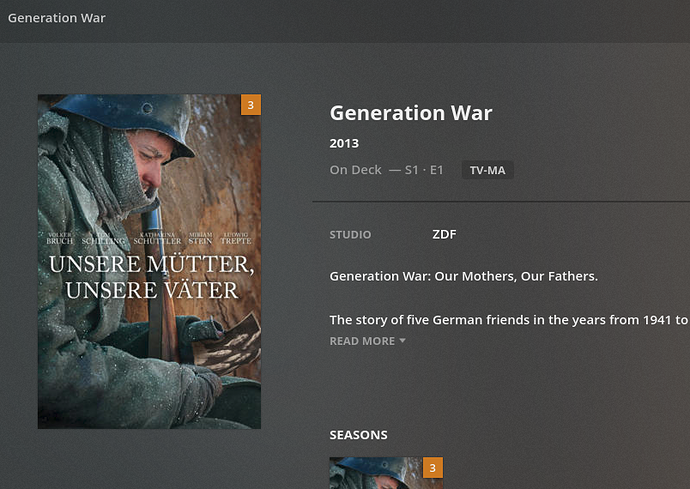Click the SEASONS section heading
Image resolution: width=690 pixels, height=489 pixels.
358,435
